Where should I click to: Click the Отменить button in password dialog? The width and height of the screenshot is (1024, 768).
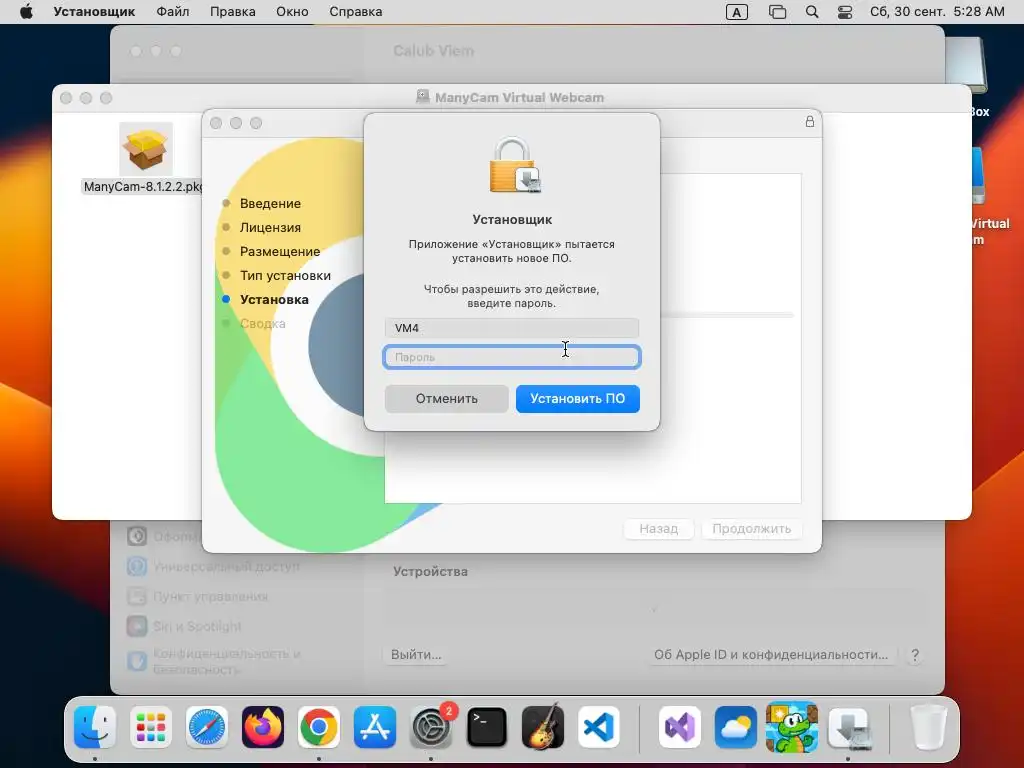[447, 398]
